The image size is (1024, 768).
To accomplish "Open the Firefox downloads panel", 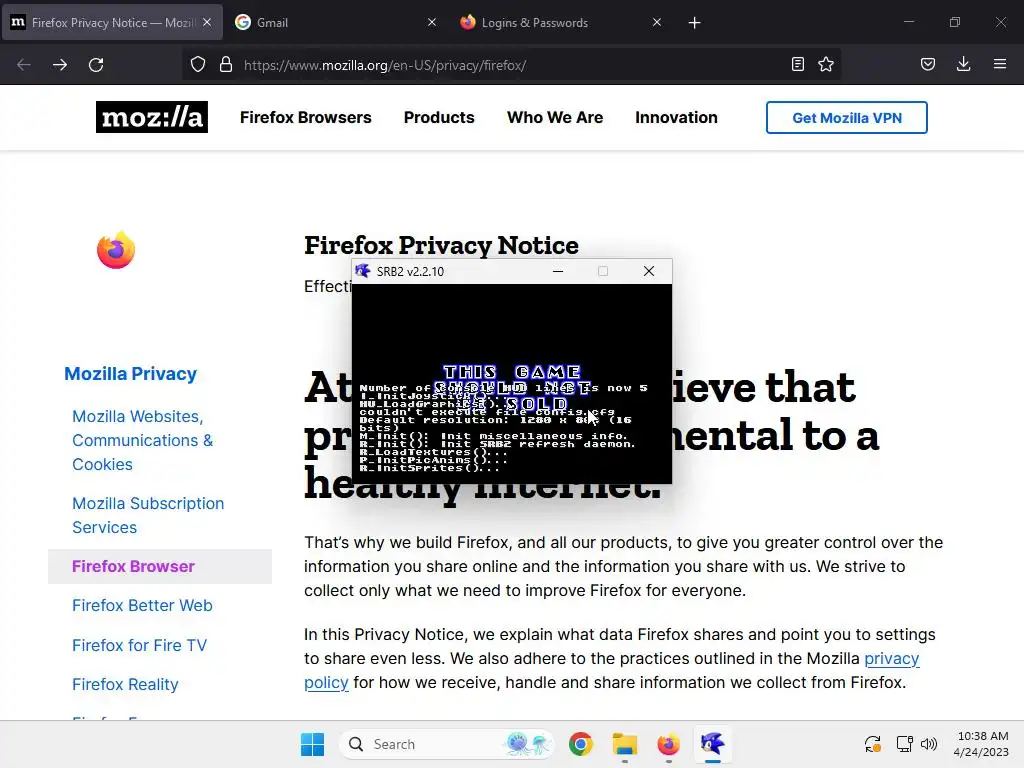I will coord(963,64).
